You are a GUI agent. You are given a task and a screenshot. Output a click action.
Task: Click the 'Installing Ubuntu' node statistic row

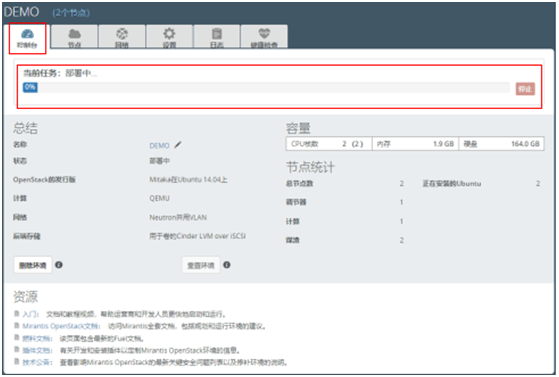point(481,184)
